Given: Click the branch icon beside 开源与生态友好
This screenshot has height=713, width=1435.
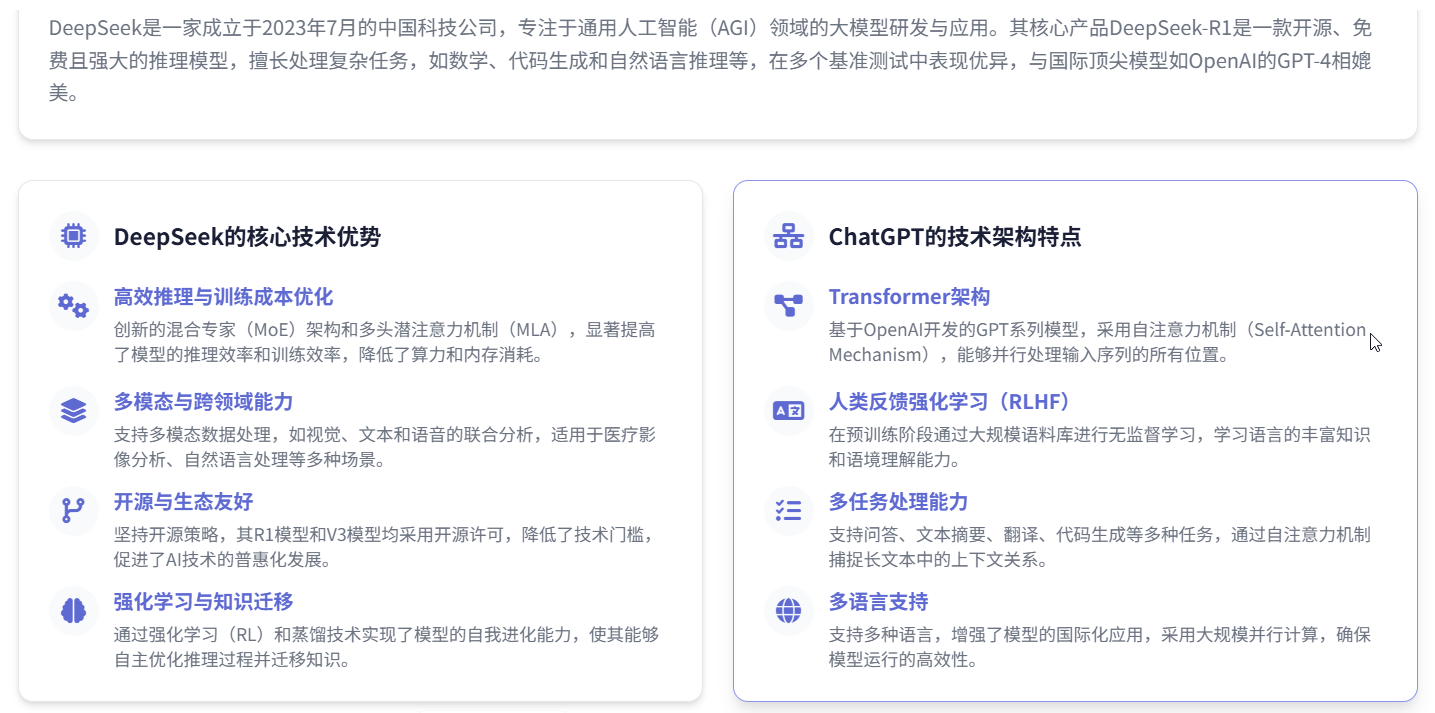Looking at the screenshot, I should tap(73, 511).
